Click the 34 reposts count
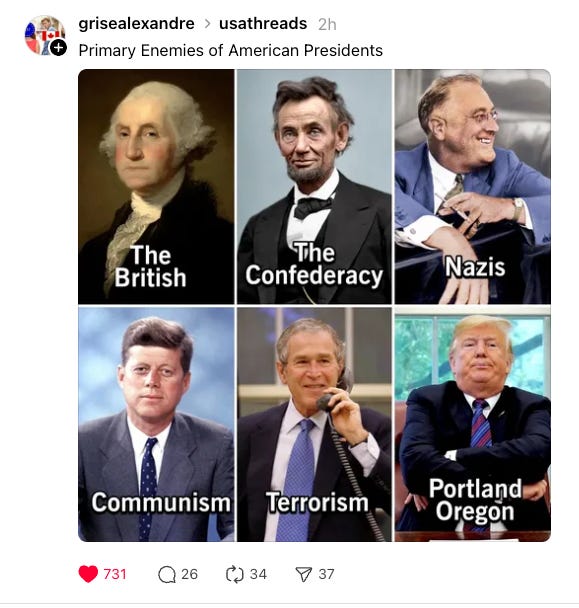The image size is (579, 608). (258, 574)
